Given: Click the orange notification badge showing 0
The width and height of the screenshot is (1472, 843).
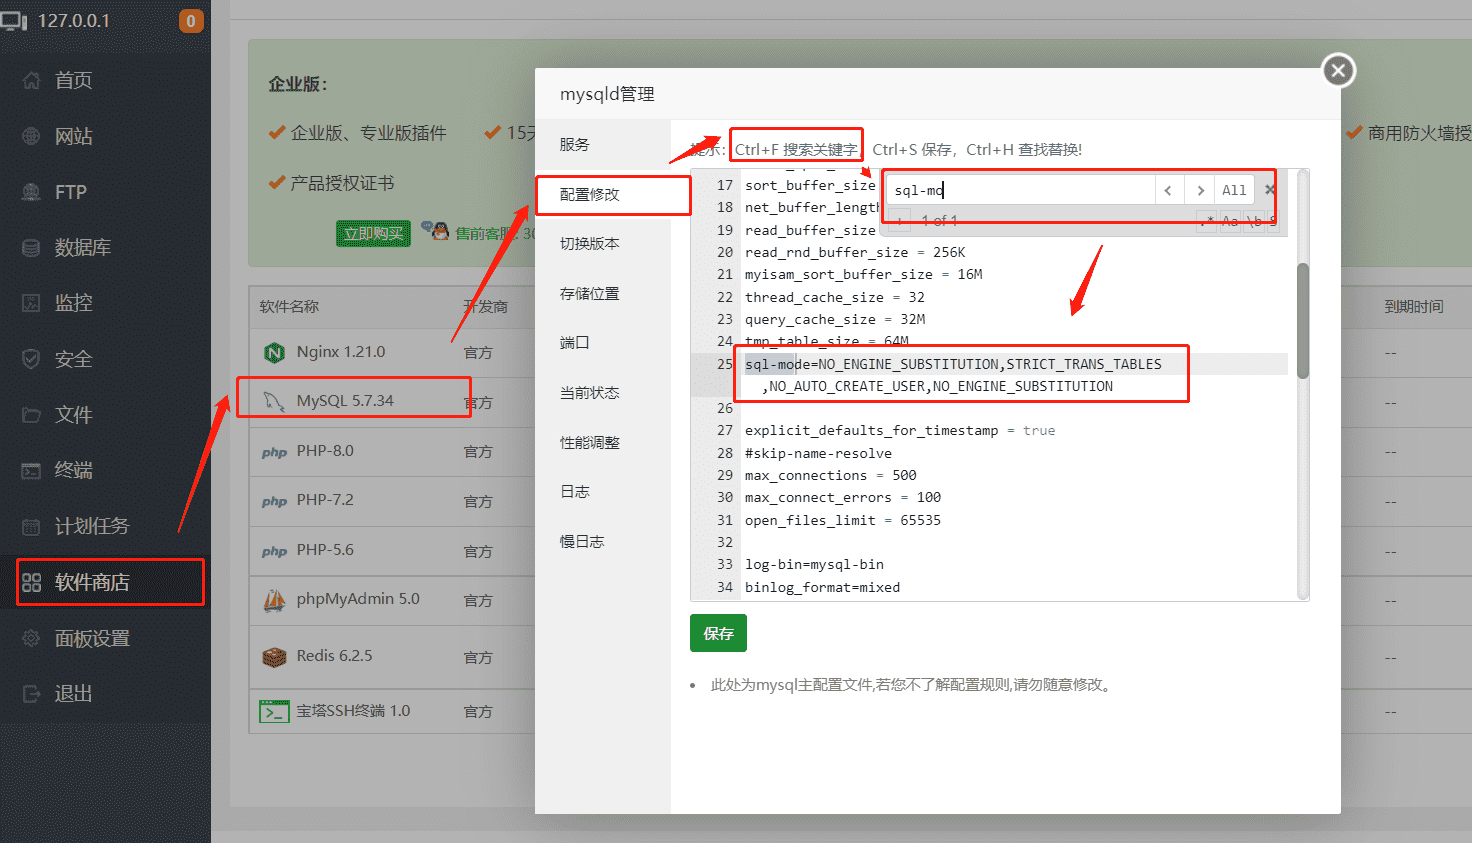Looking at the screenshot, I should pyautogui.click(x=191, y=21).
